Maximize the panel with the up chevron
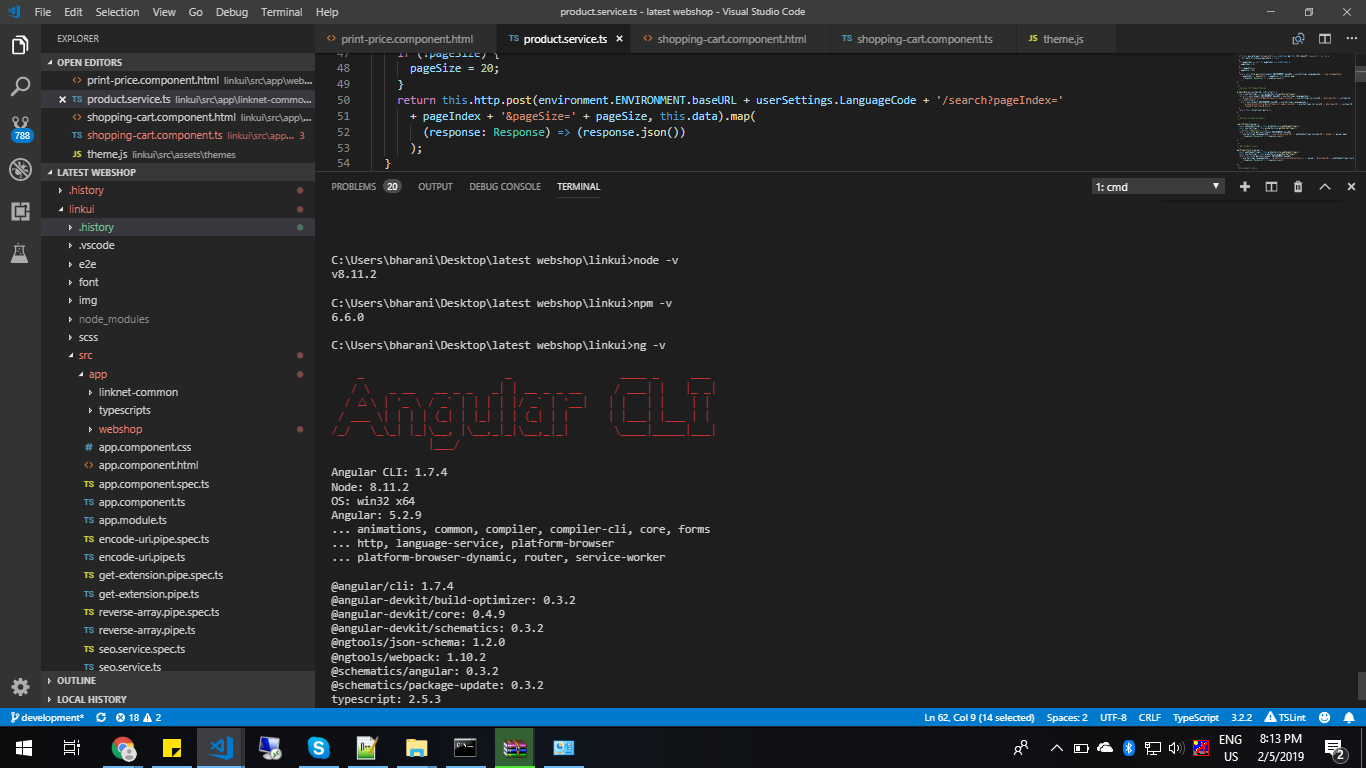 coord(1325,186)
